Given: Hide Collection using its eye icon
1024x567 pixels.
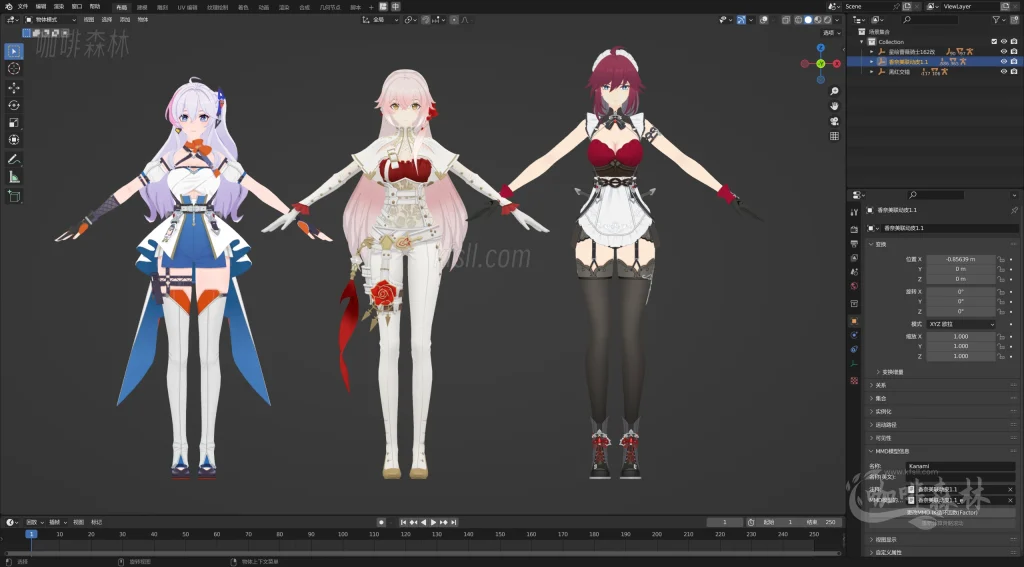Looking at the screenshot, I should pos(1004,42).
